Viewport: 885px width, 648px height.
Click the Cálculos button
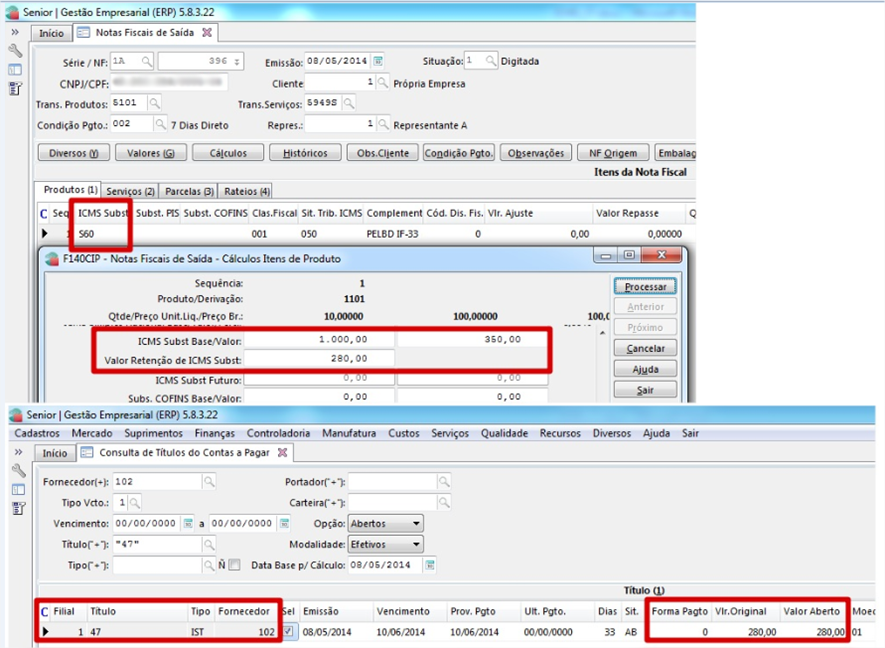(228, 153)
